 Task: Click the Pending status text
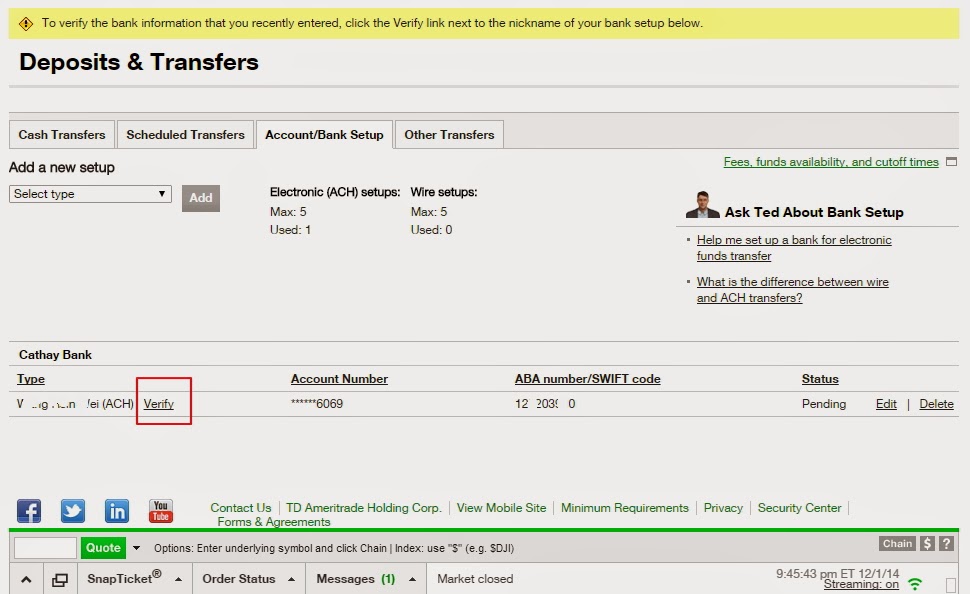[824, 403]
